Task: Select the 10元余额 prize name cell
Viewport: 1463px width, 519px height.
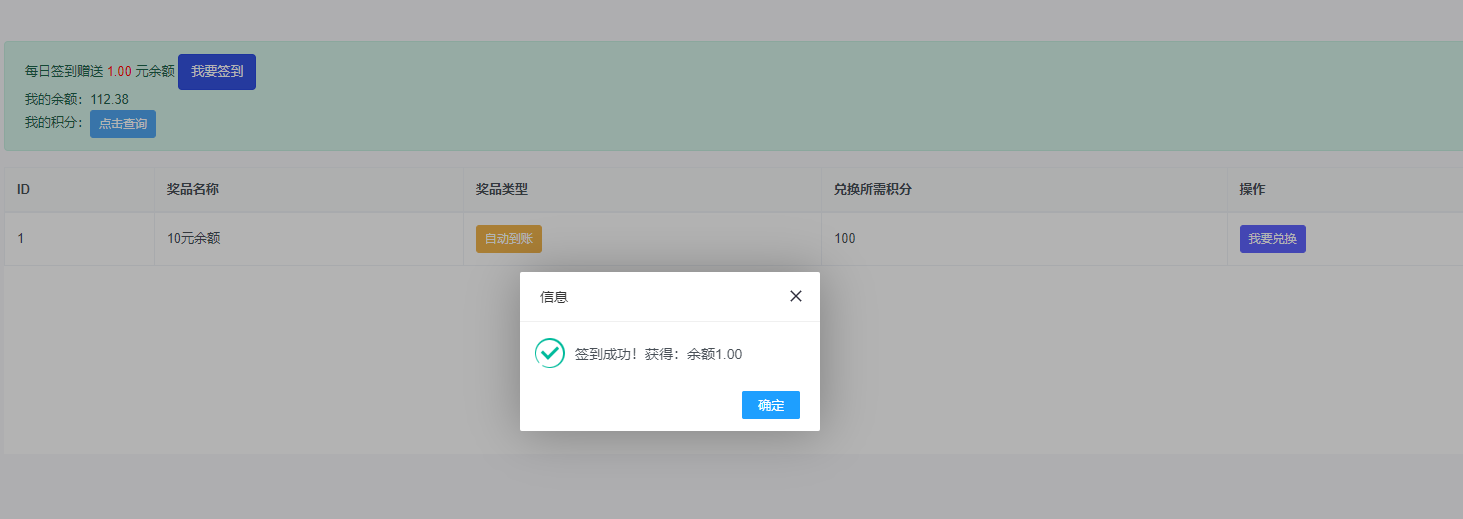Action: coord(194,239)
